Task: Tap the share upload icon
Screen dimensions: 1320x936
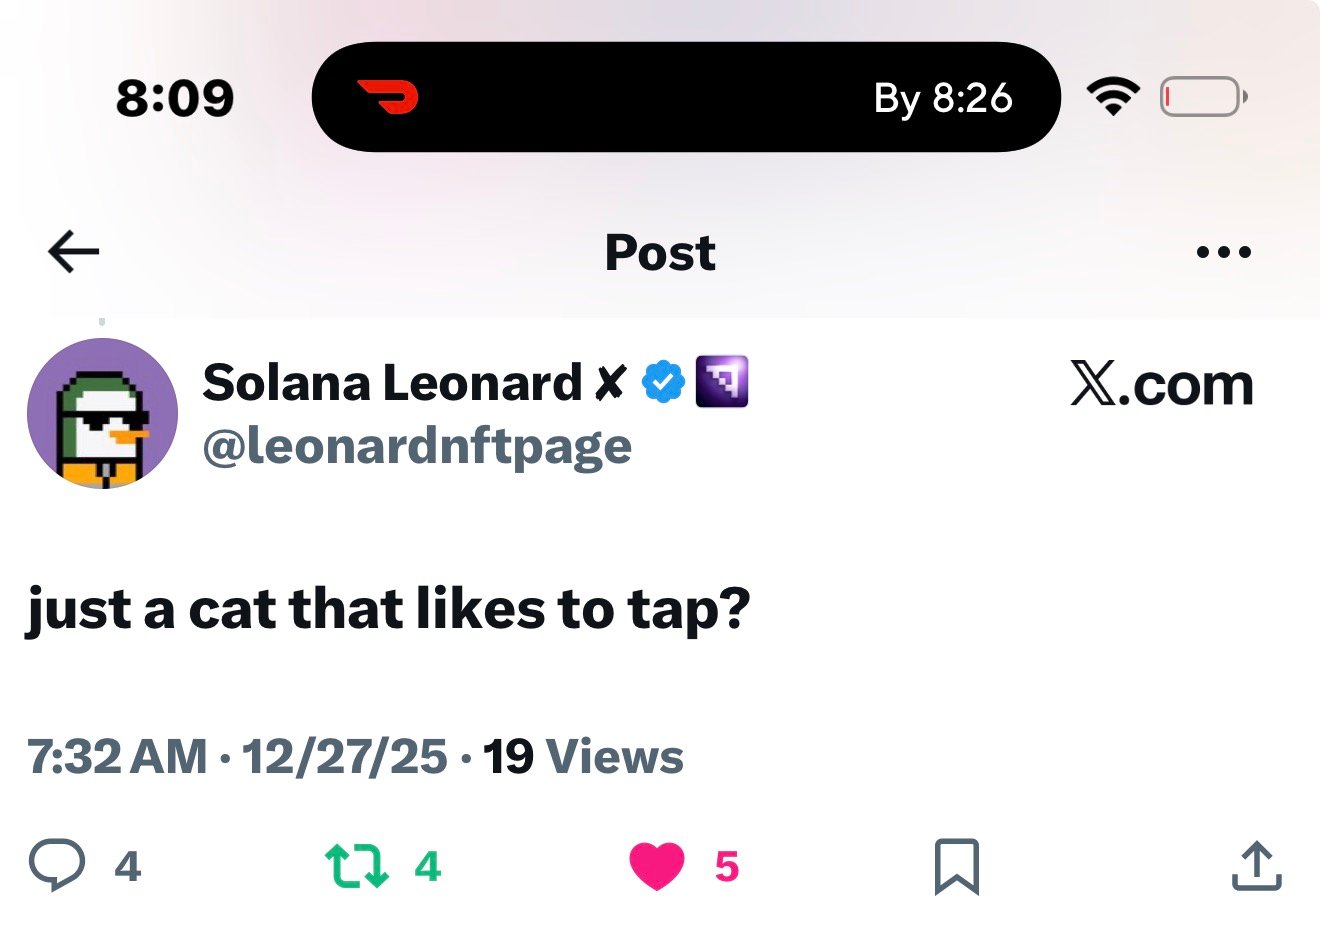Action: (1256, 866)
